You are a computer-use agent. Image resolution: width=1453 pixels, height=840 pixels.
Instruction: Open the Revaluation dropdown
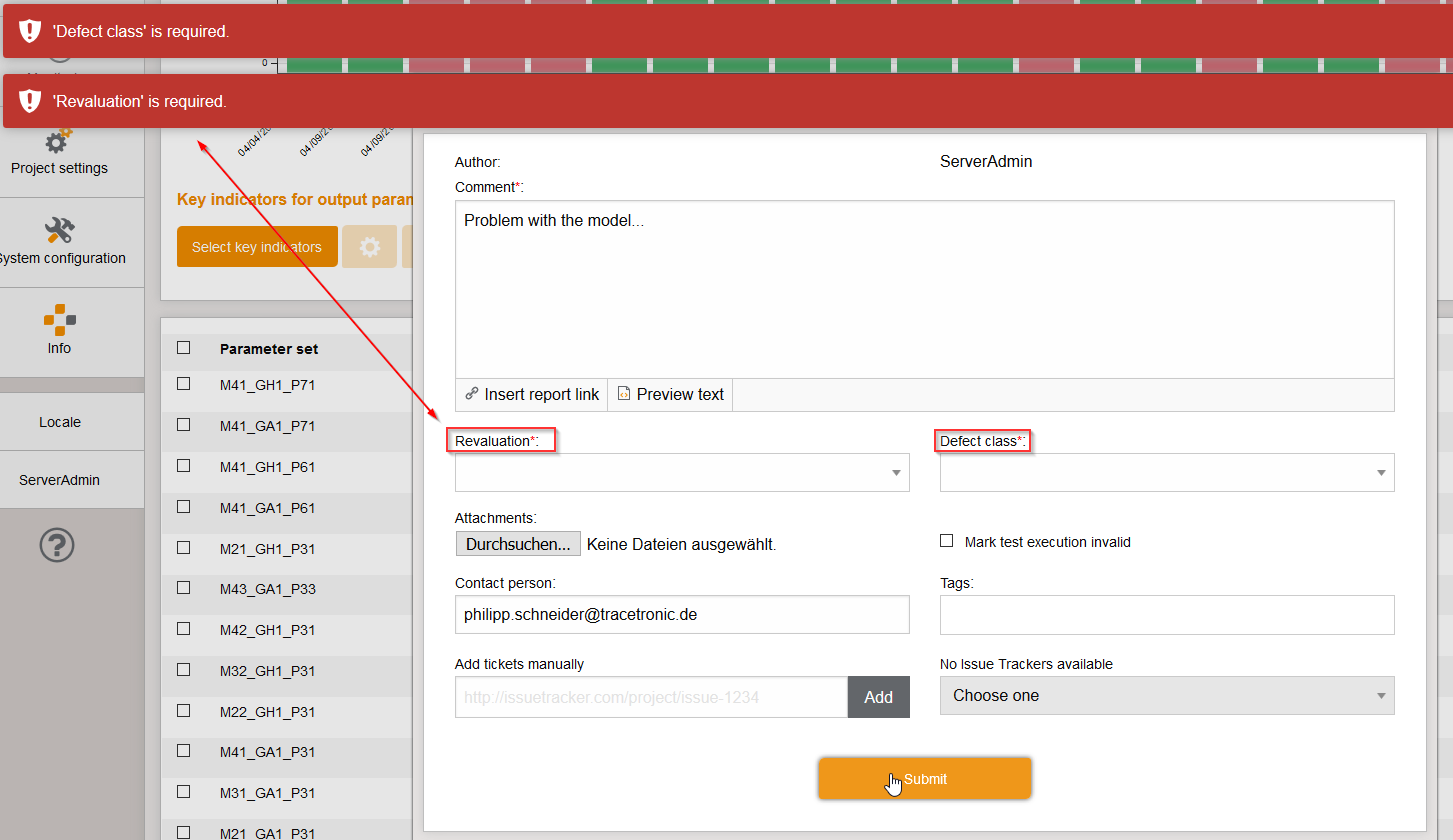(x=682, y=472)
